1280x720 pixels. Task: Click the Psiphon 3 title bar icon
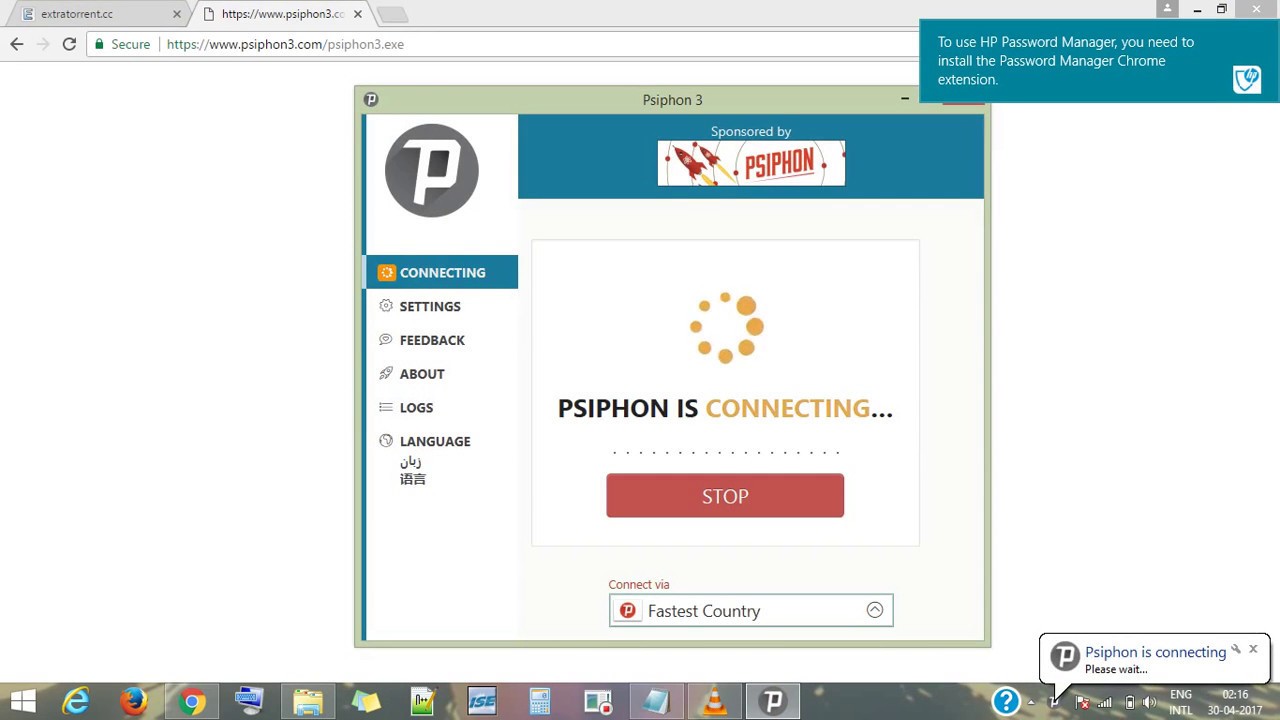(371, 99)
